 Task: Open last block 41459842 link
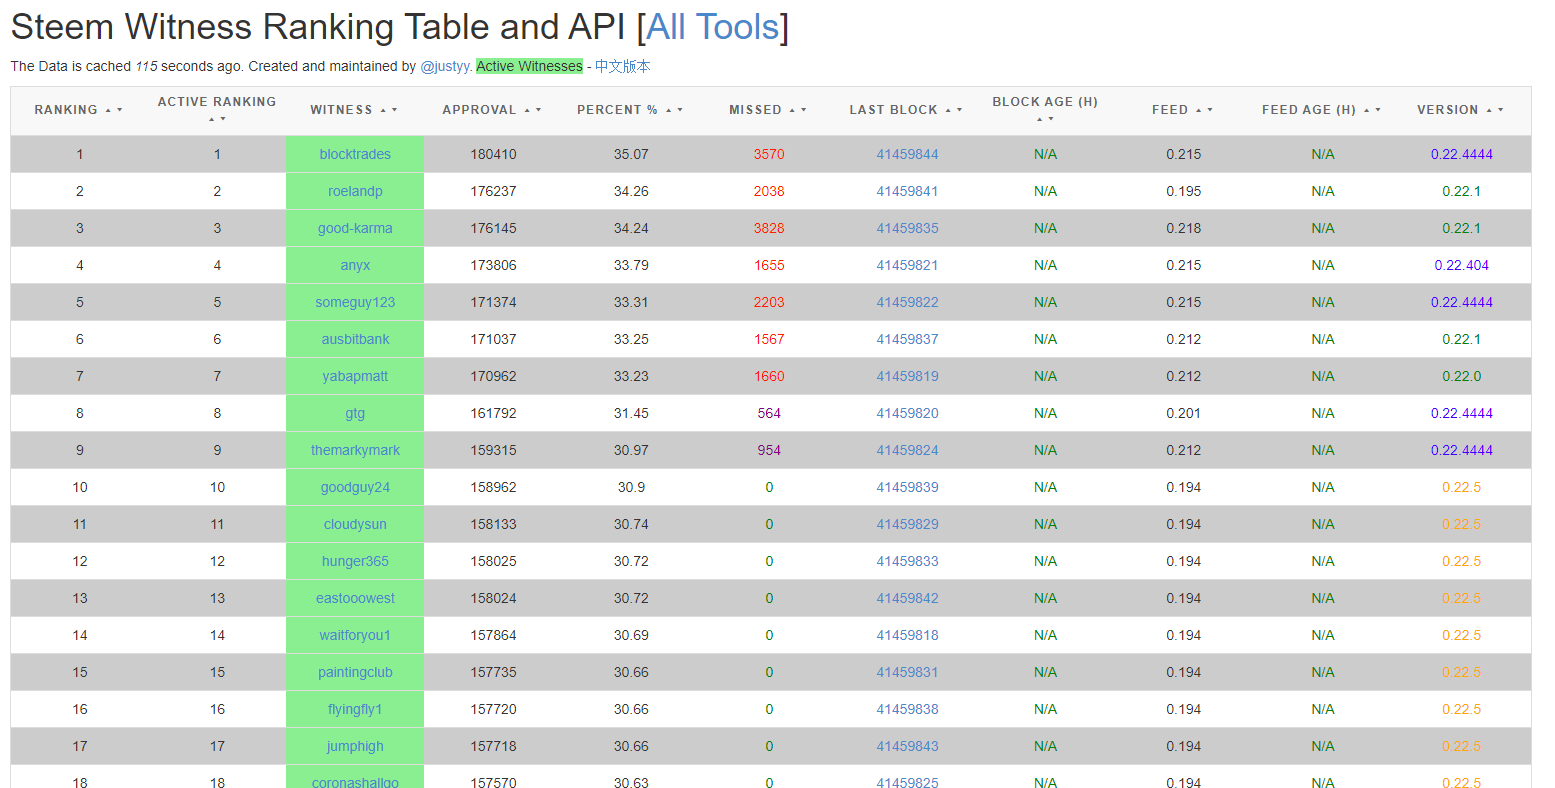[x=907, y=598]
